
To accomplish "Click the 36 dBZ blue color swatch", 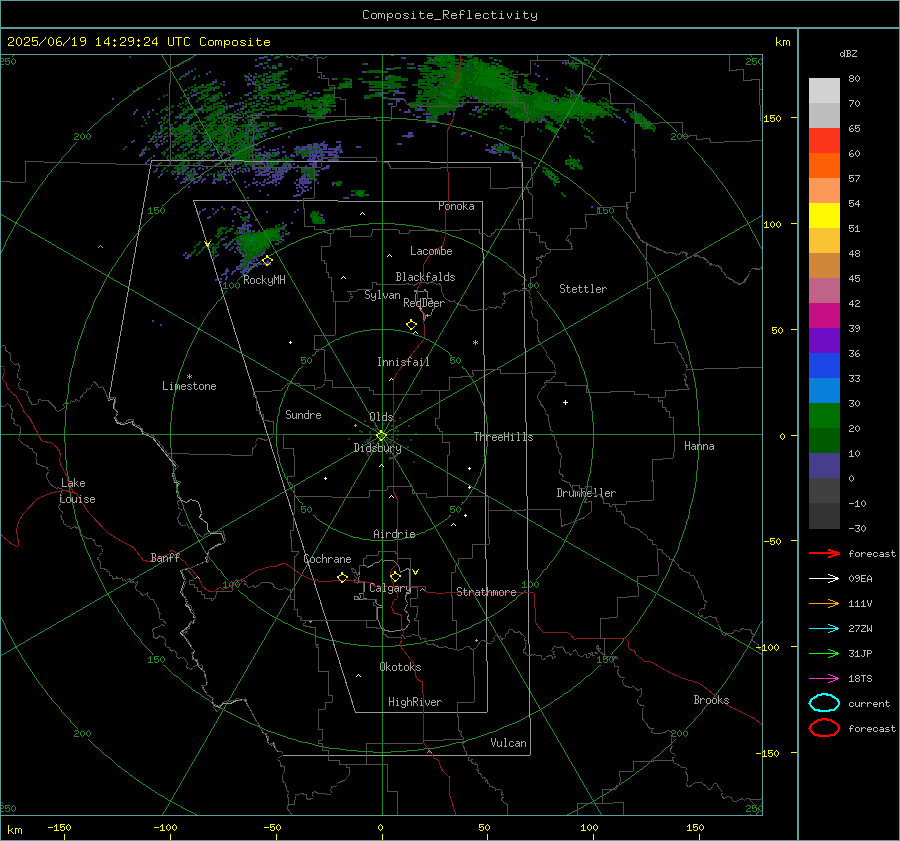I will pyautogui.click(x=824, y=365).
